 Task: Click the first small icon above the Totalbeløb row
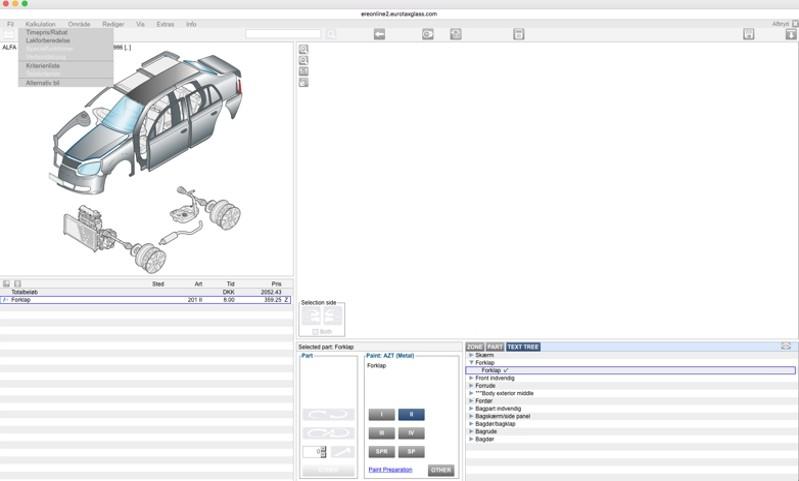click(x=6, y=284)
